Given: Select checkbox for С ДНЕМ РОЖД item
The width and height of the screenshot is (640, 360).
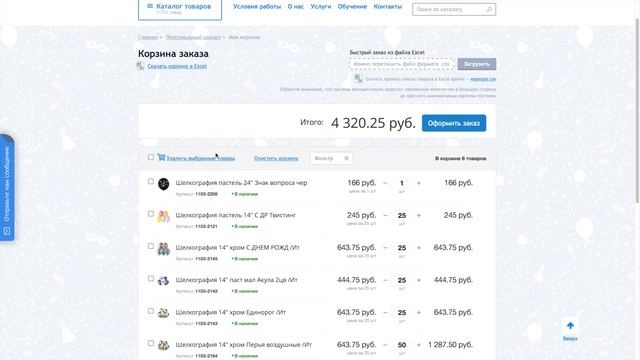Looking at the screenshot, I should click(151, 246).
